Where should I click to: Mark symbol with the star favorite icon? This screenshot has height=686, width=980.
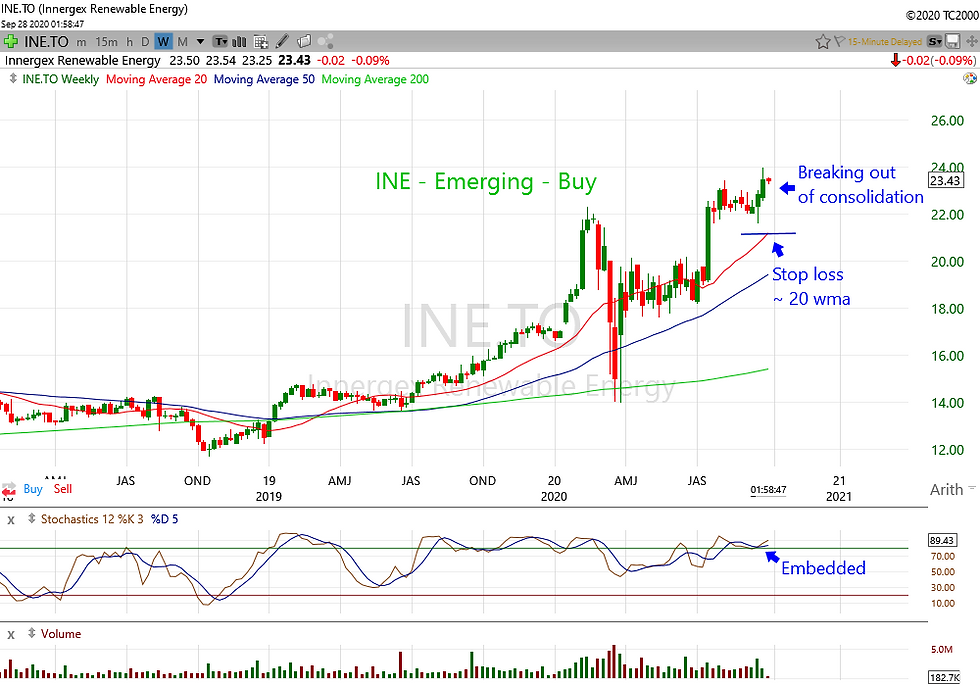[822, 42]
